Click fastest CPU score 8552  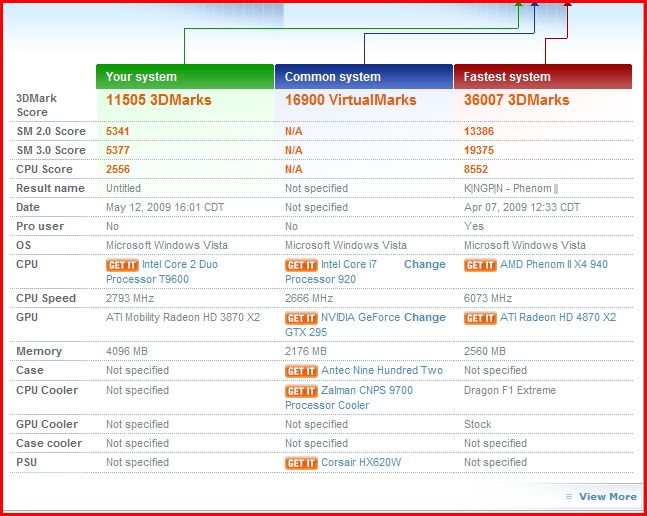[476, 169]
